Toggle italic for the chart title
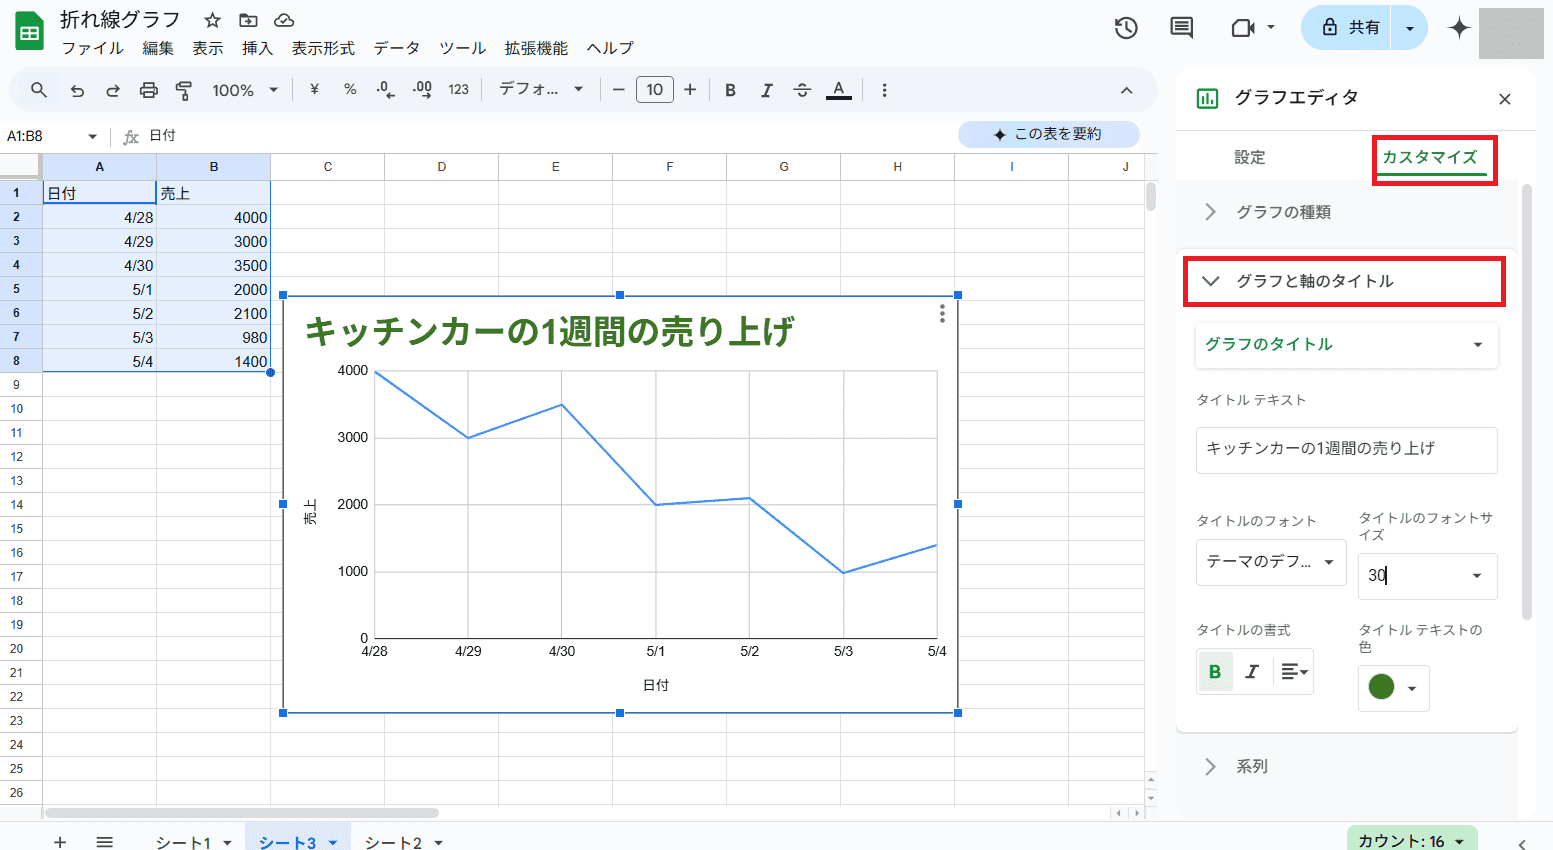This screenshot has height=850, width=1553. pyautogui.click(x=1251, y=672)
